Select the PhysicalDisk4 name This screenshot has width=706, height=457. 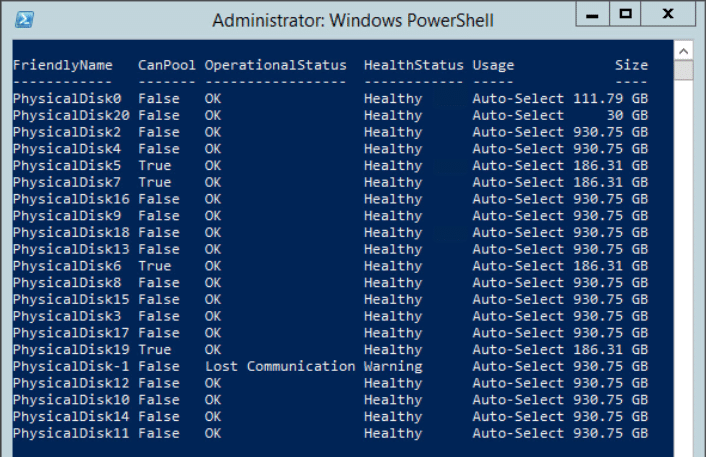pyautogui.click(x=67, y=149)
